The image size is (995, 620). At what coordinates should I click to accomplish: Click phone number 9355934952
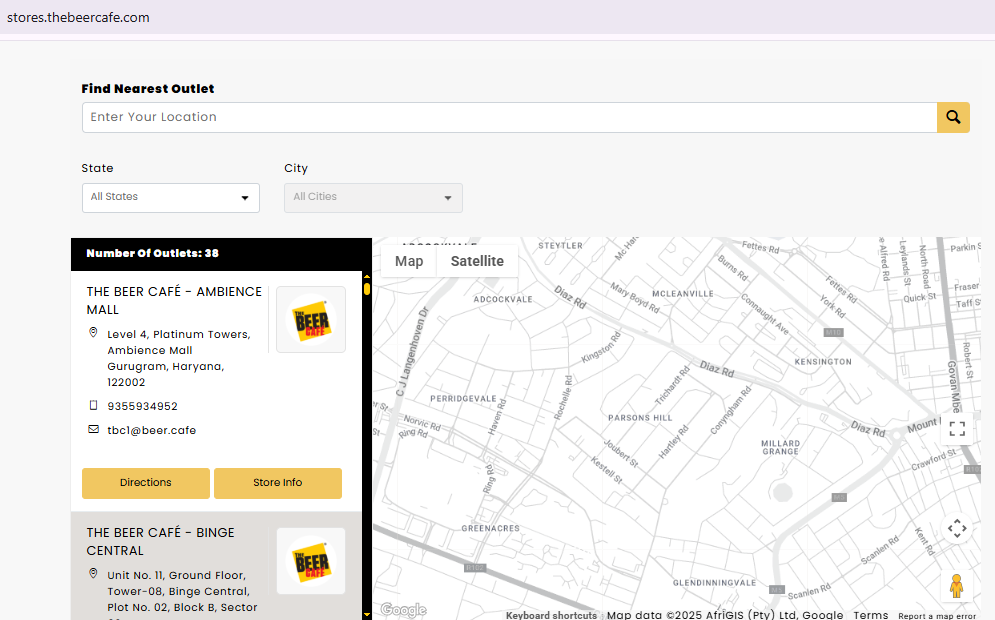(x=142, y=406)
